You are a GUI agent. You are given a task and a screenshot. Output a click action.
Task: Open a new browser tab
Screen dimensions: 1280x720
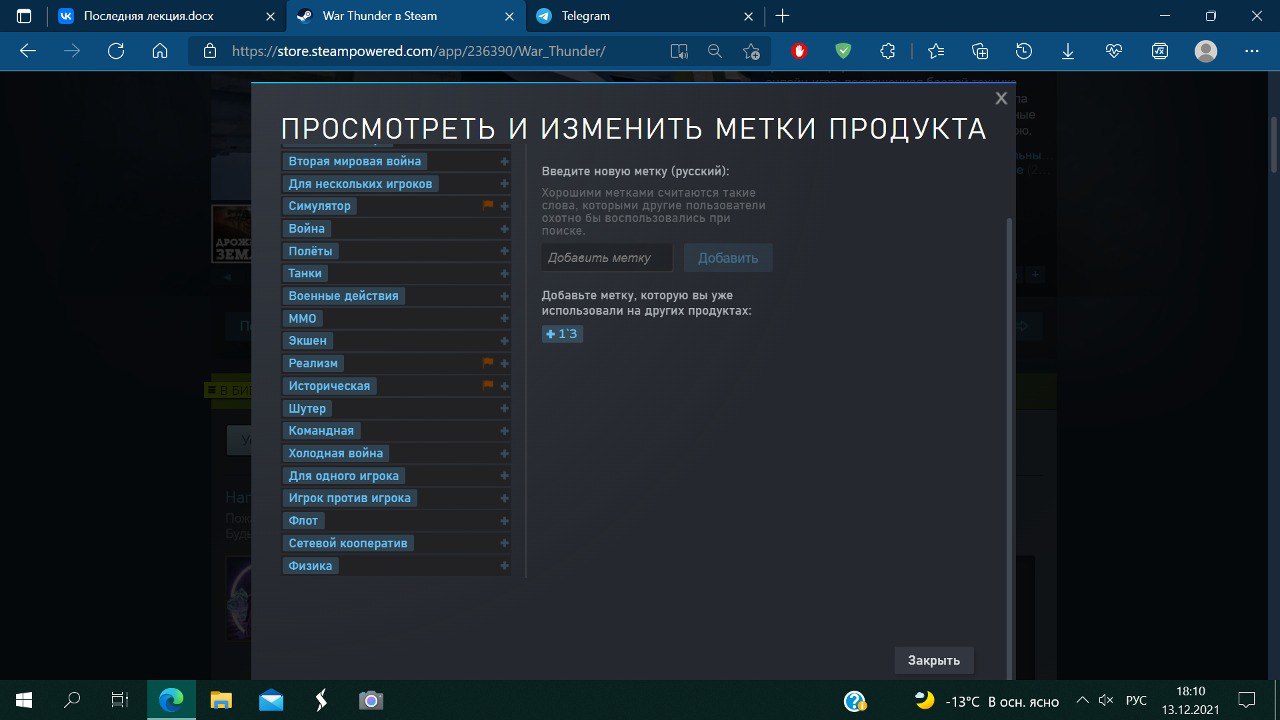pos(783,16)
